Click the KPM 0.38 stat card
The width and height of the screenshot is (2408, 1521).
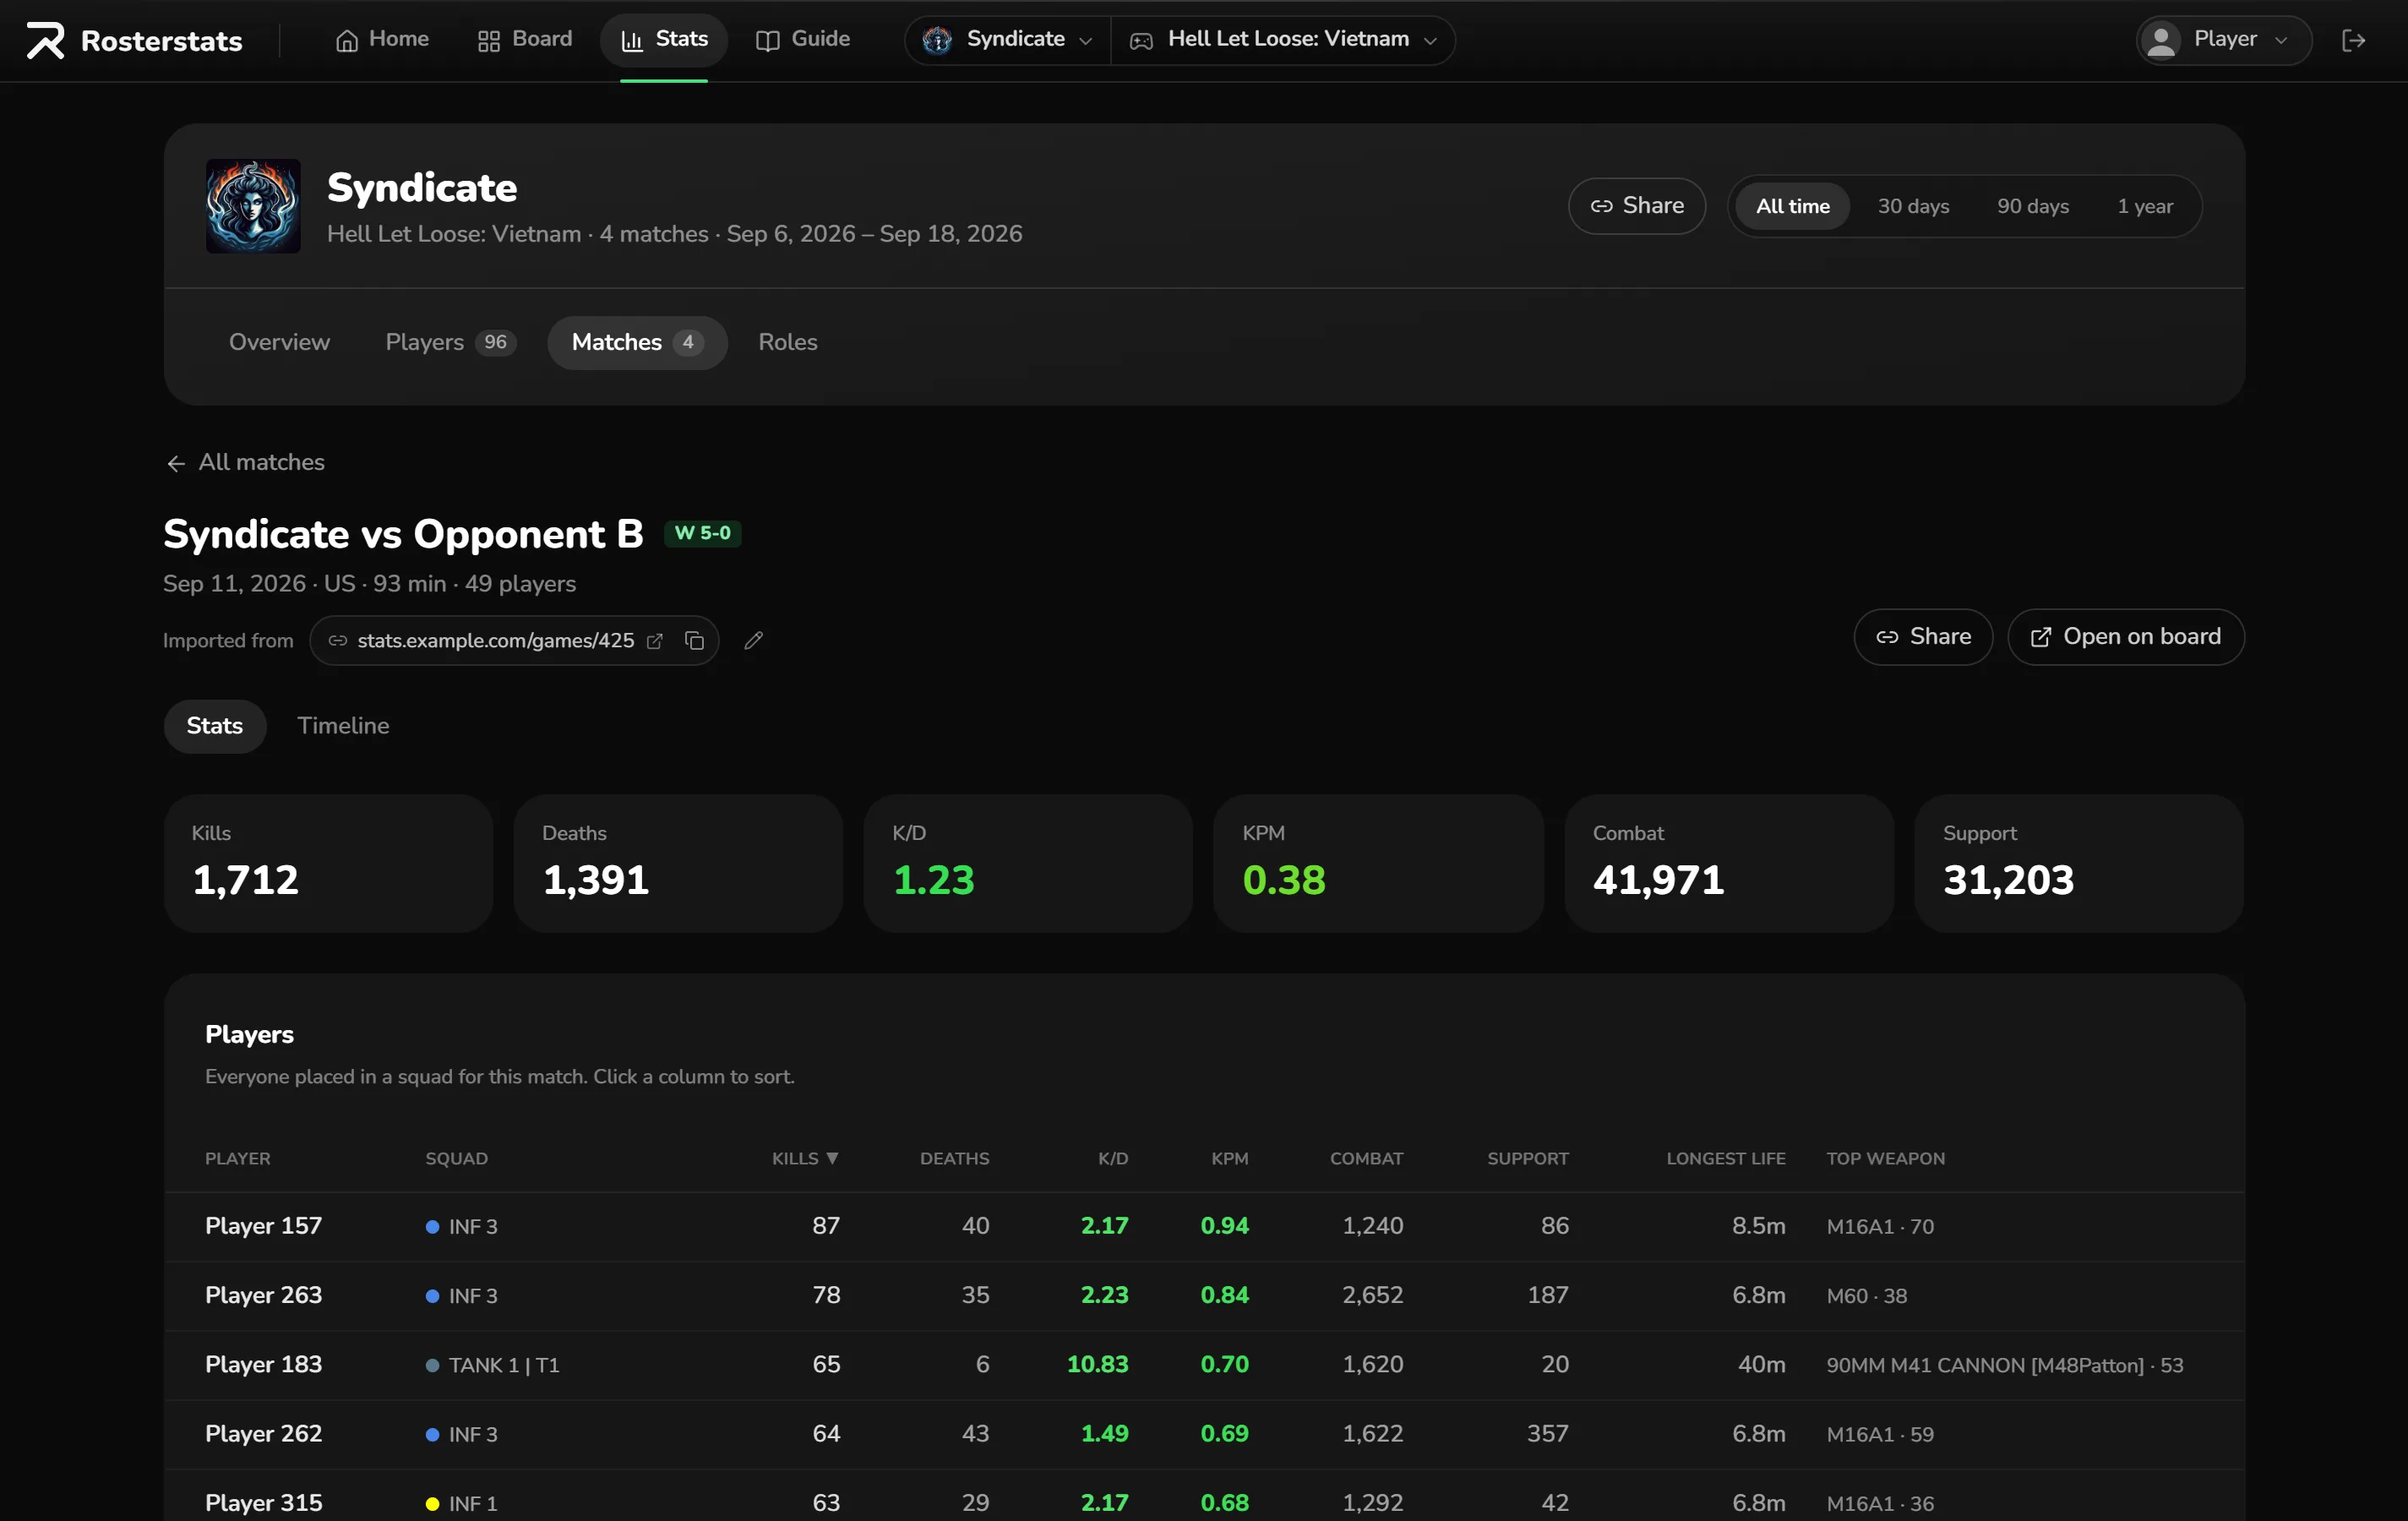click(x=1378, y=864)
